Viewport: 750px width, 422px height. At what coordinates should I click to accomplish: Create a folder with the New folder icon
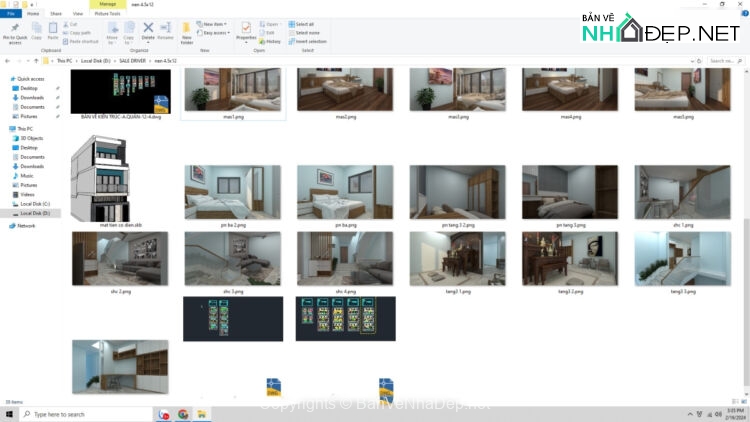187,32
